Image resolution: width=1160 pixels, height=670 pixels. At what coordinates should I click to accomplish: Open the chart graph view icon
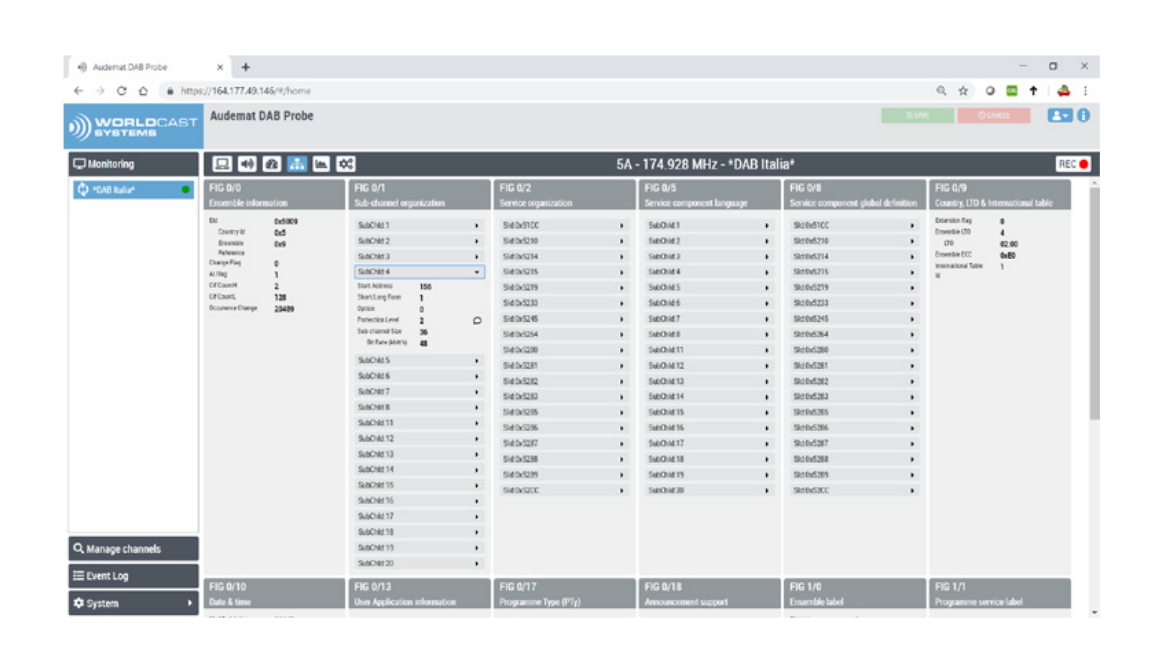[321, 164]
